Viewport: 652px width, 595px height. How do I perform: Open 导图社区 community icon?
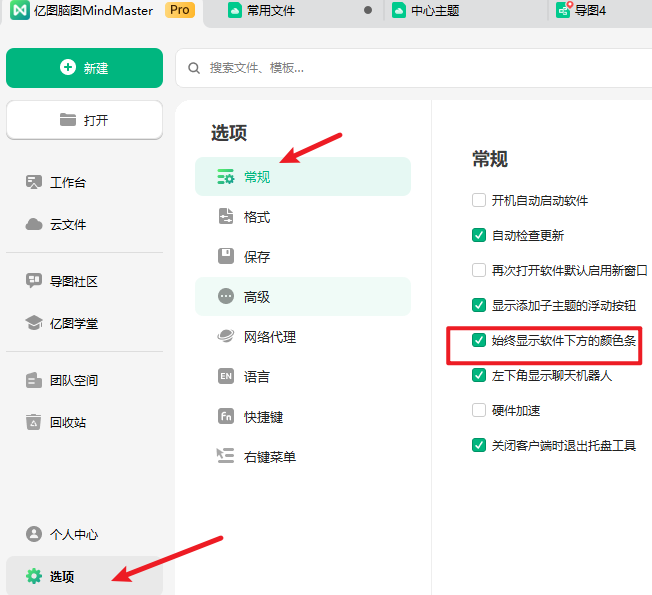pyautogui.click(x=34, y=281)
